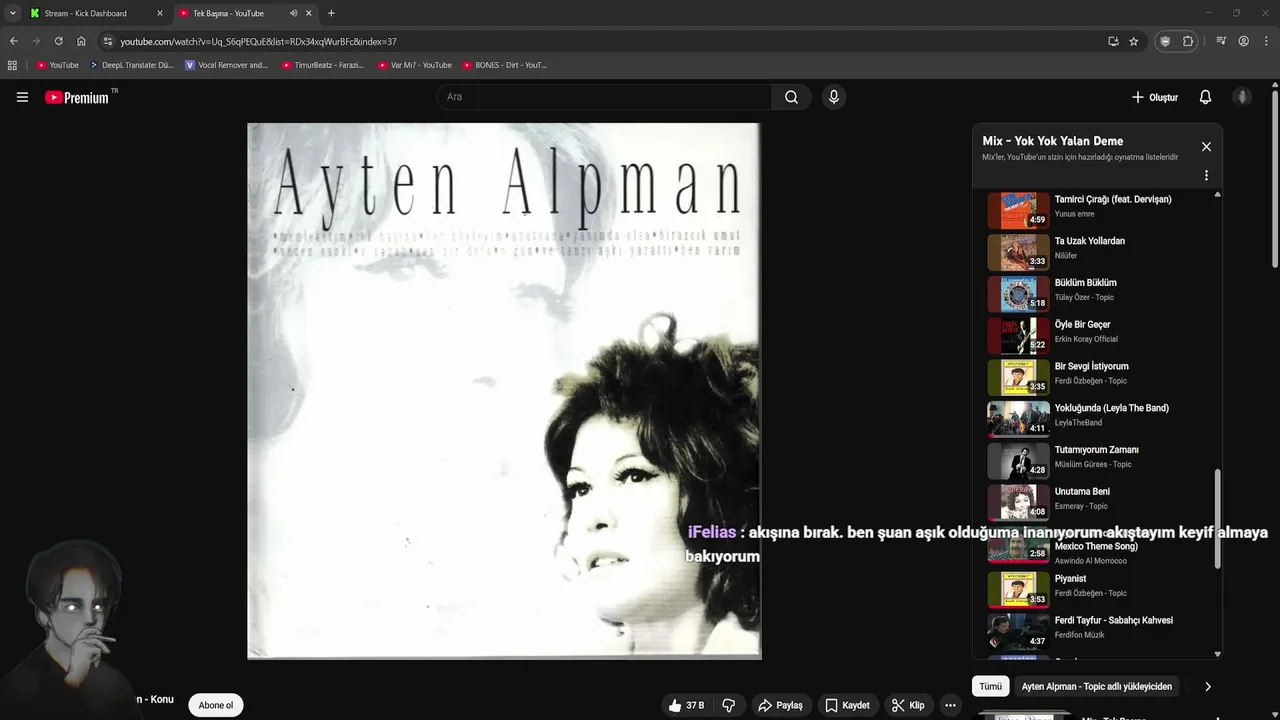Viewport: 1280px width, 720px height.
Task: Click the Oluştur create button
Action: tap(1154, 97)
